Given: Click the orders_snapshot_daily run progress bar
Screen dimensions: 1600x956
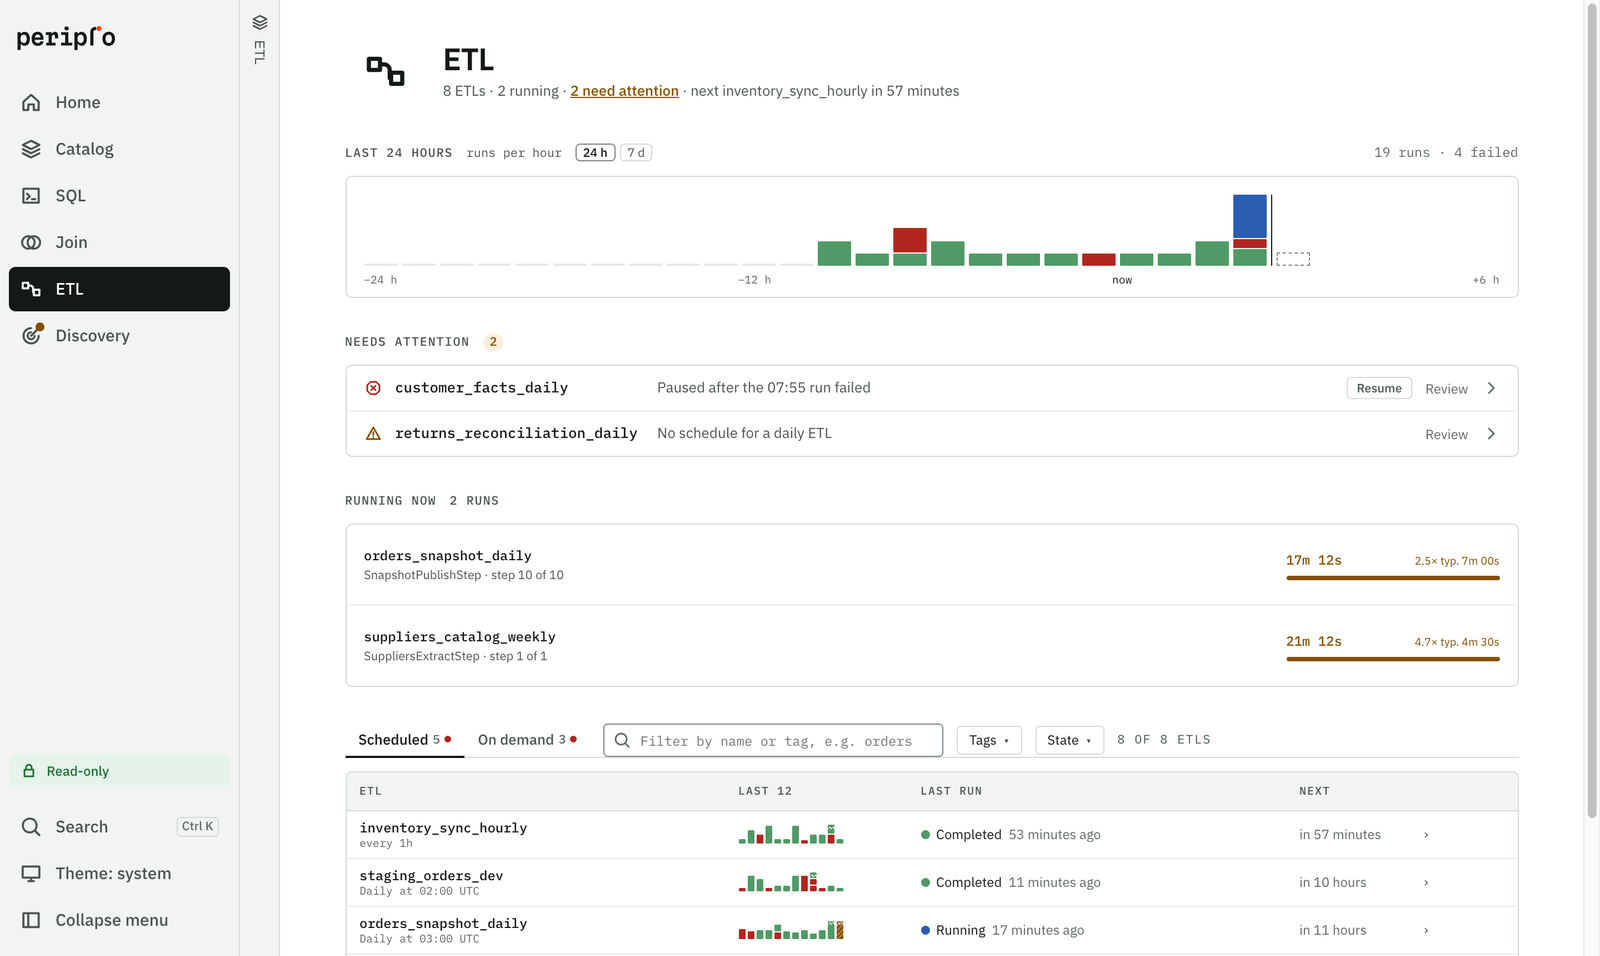Looking at the screenshot, I should [x=1393, y=578].
